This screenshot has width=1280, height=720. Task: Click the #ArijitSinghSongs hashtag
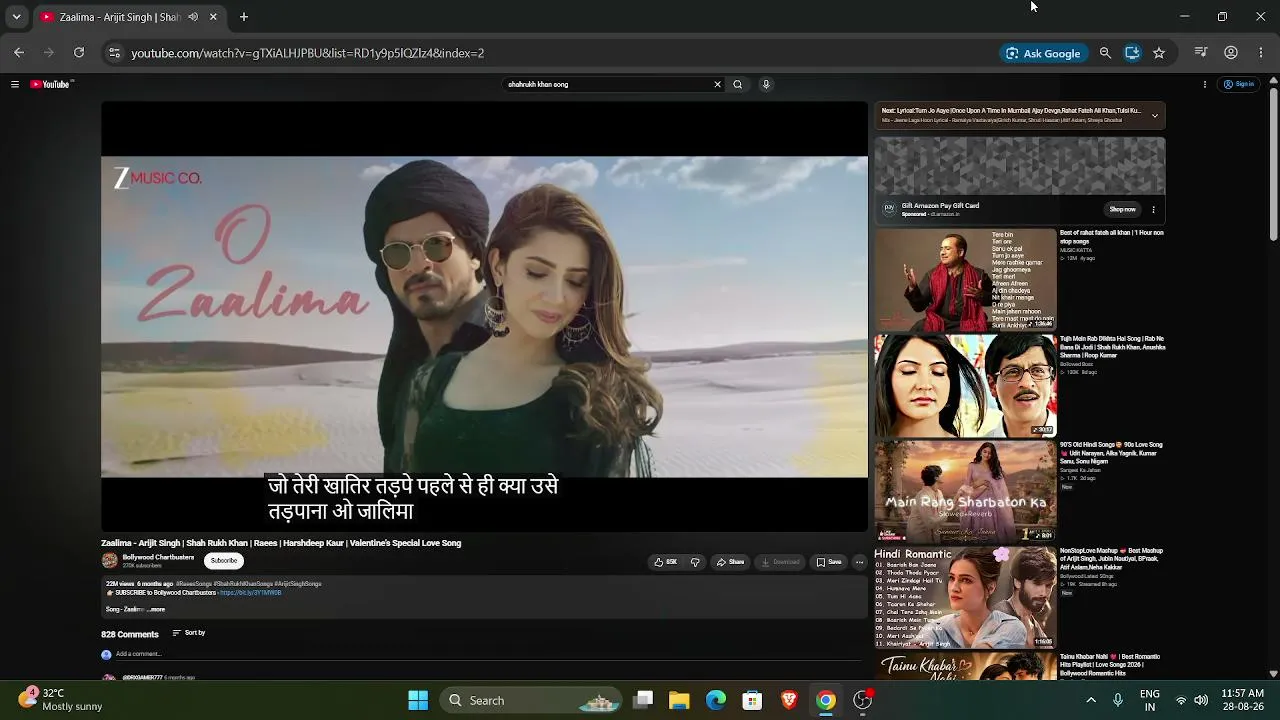point(298,584)
